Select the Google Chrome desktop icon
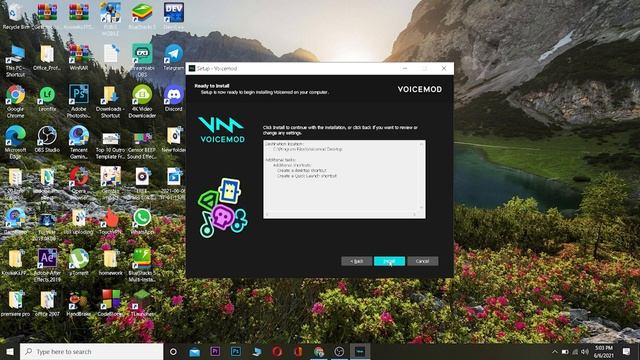The image size is (640, 360). coord(16,101)
